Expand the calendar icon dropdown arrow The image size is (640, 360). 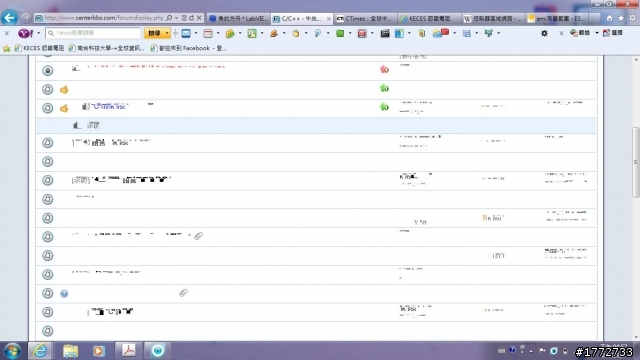click(218, 33)
